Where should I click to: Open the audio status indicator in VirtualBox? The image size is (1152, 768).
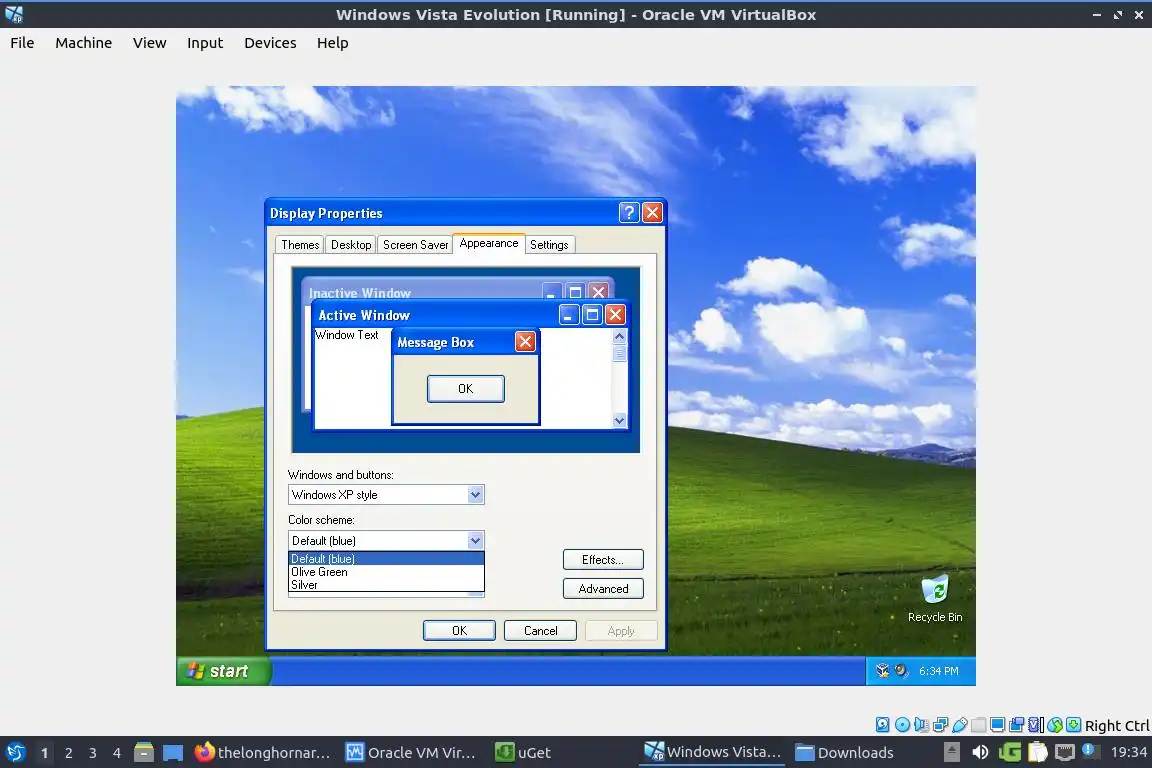pyautogui.click(x=921, y=725)
